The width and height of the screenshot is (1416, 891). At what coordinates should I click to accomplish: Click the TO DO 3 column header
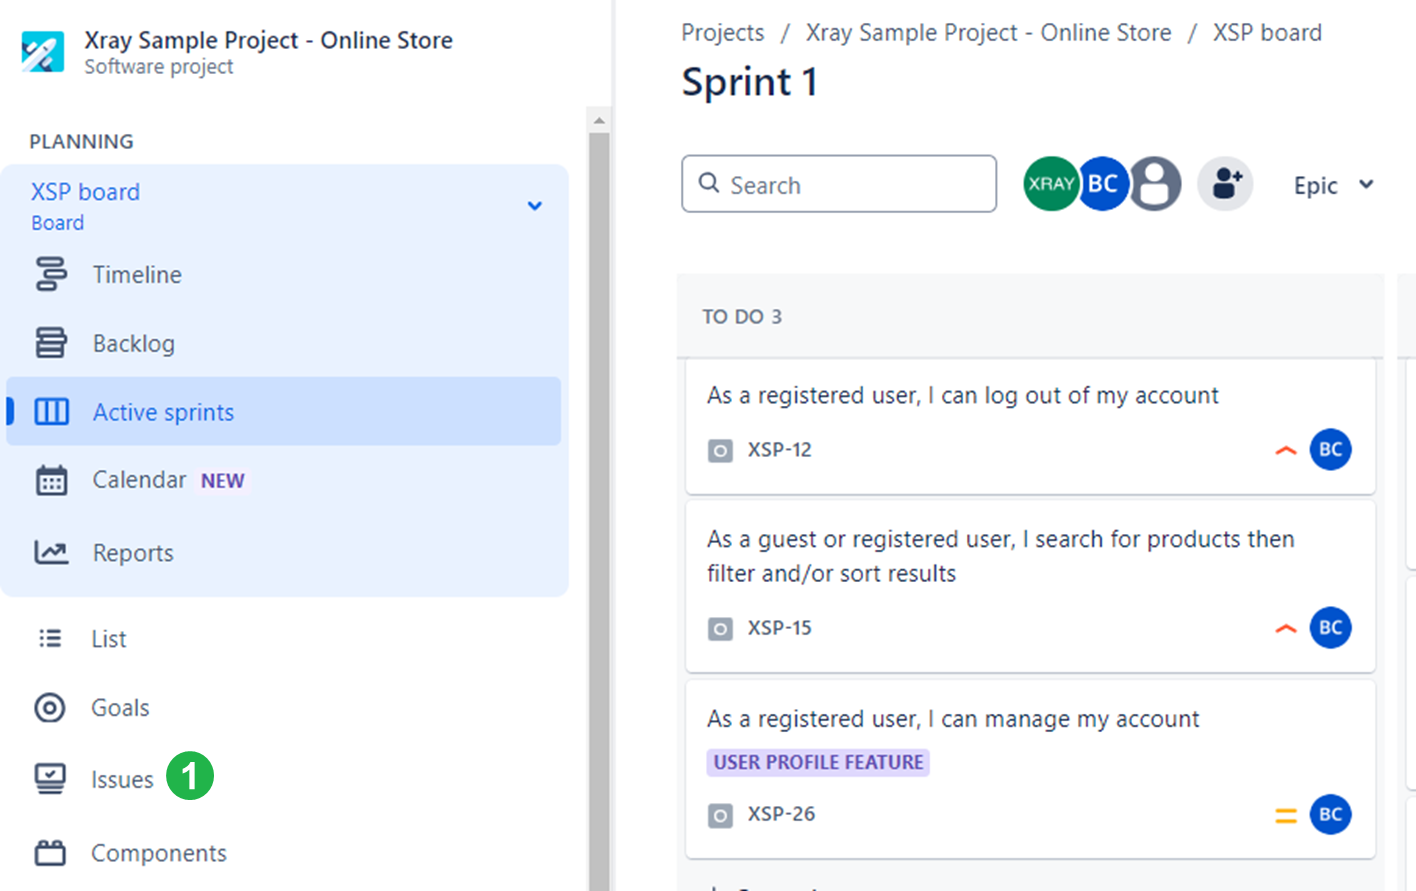point(742,317)
